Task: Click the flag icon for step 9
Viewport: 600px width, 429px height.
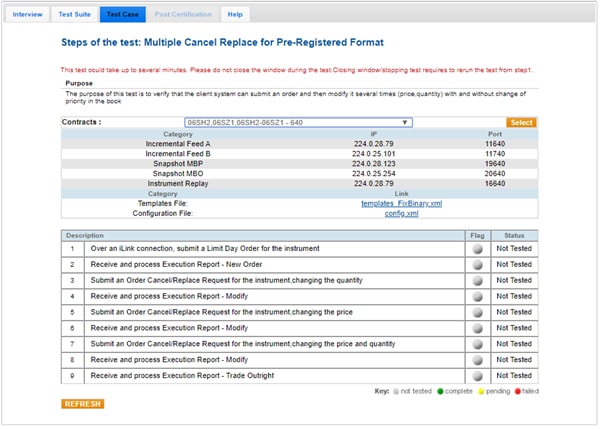Action: coord(477,376)
